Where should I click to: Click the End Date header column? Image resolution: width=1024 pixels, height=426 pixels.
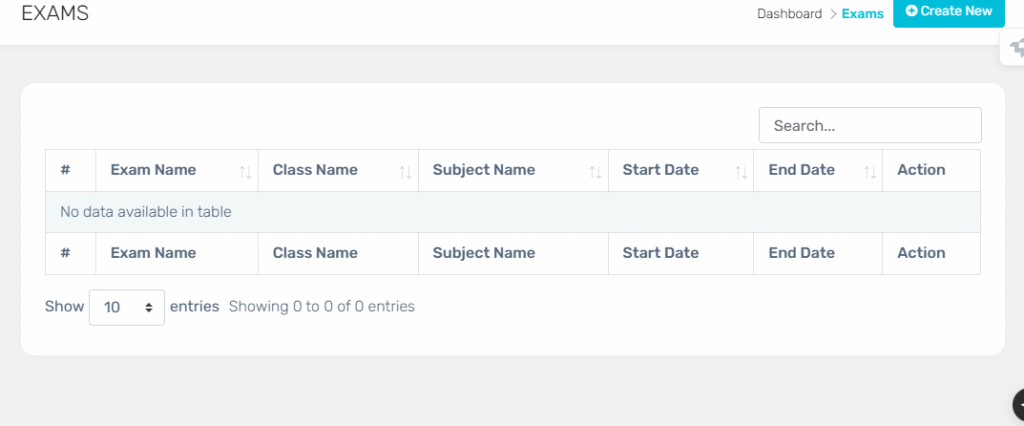818,171
